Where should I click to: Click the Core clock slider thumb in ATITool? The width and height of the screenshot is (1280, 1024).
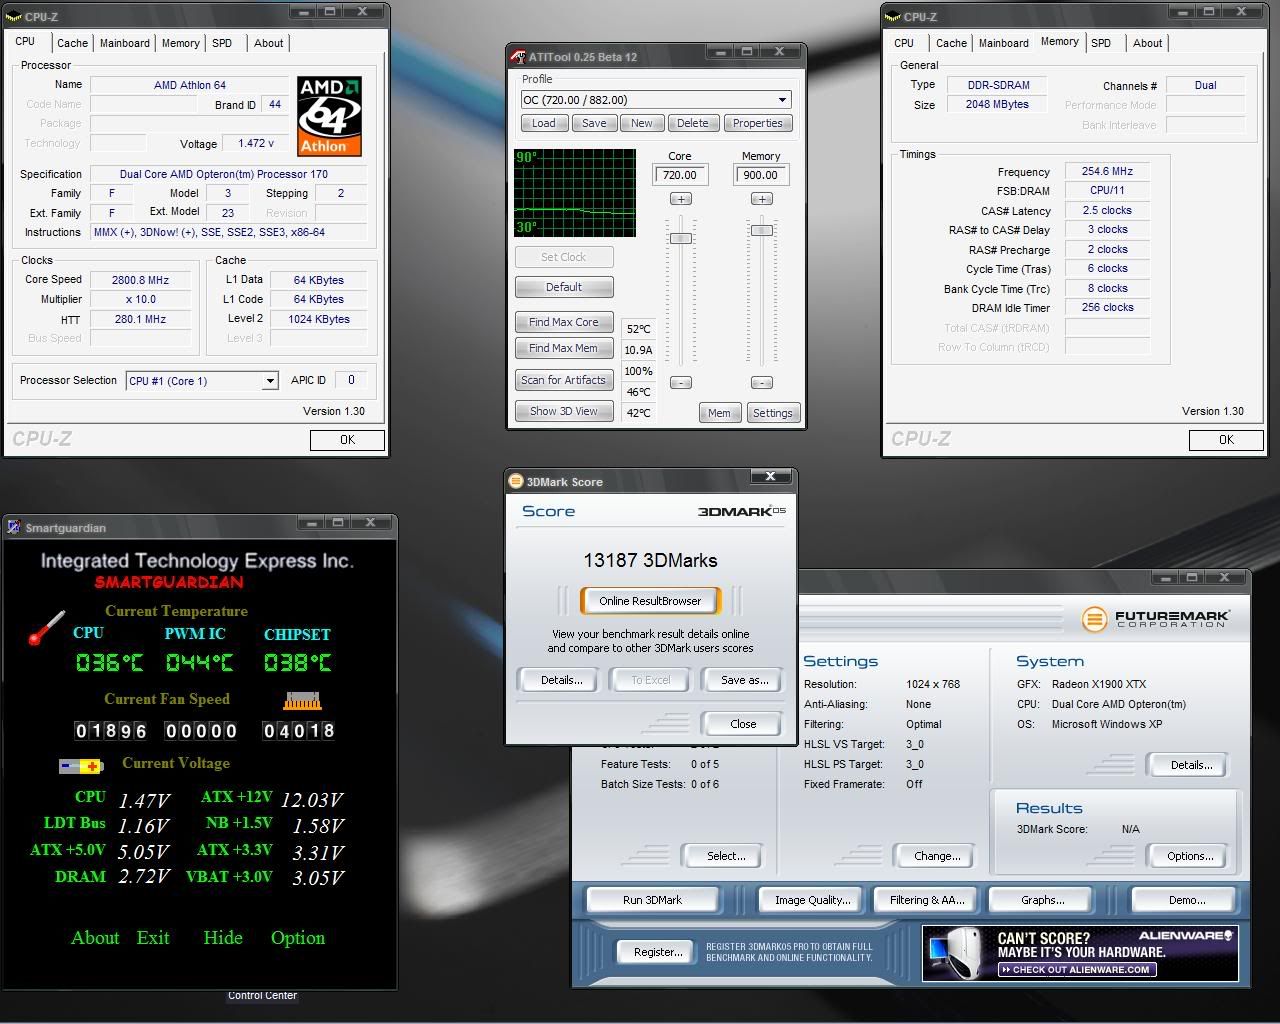click(x=681, y=238)
